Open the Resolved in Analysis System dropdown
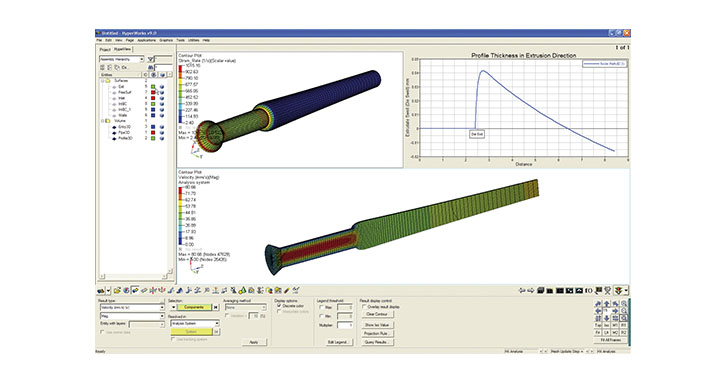The image size is (726, 383). point(195,323)
